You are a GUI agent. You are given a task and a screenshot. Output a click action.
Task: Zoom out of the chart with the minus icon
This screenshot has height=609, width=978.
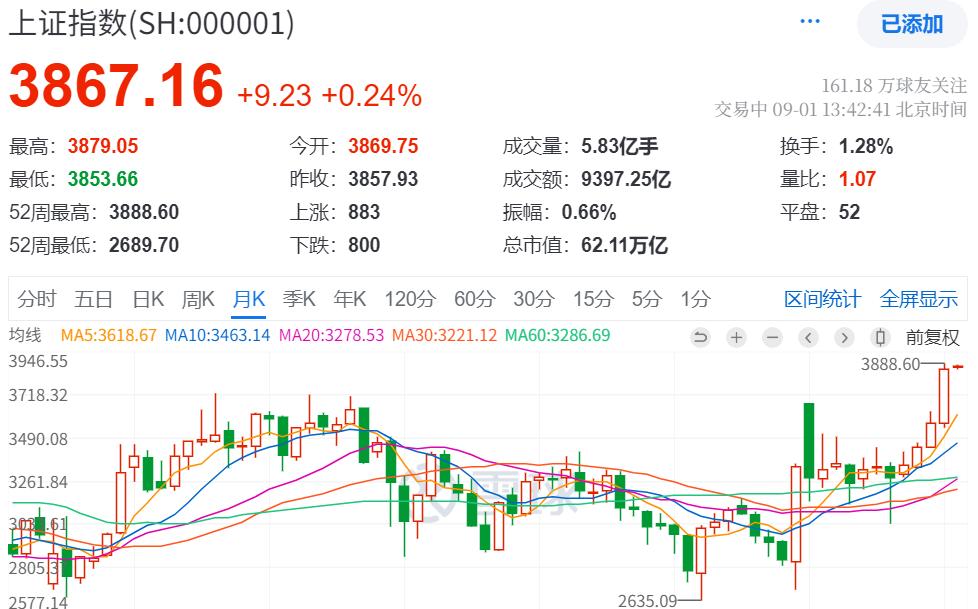pos(771,338)
